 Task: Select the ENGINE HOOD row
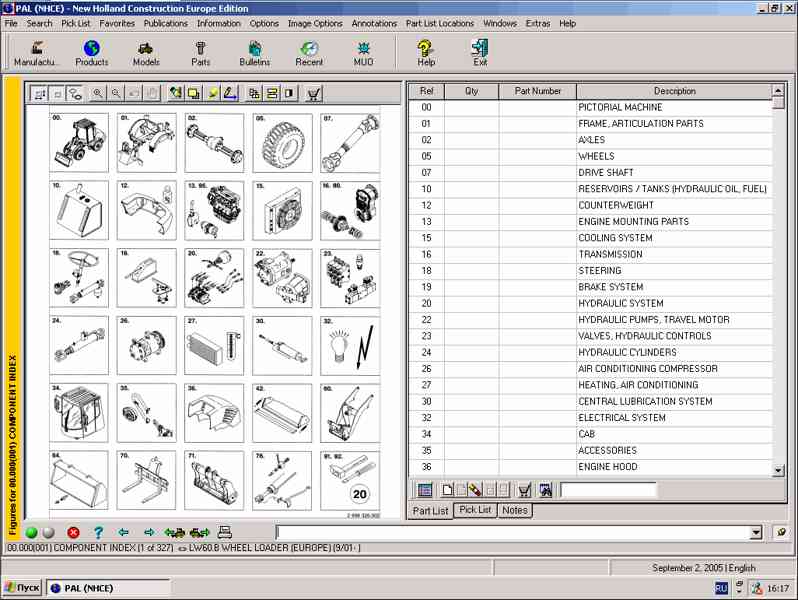click(590, 467)
